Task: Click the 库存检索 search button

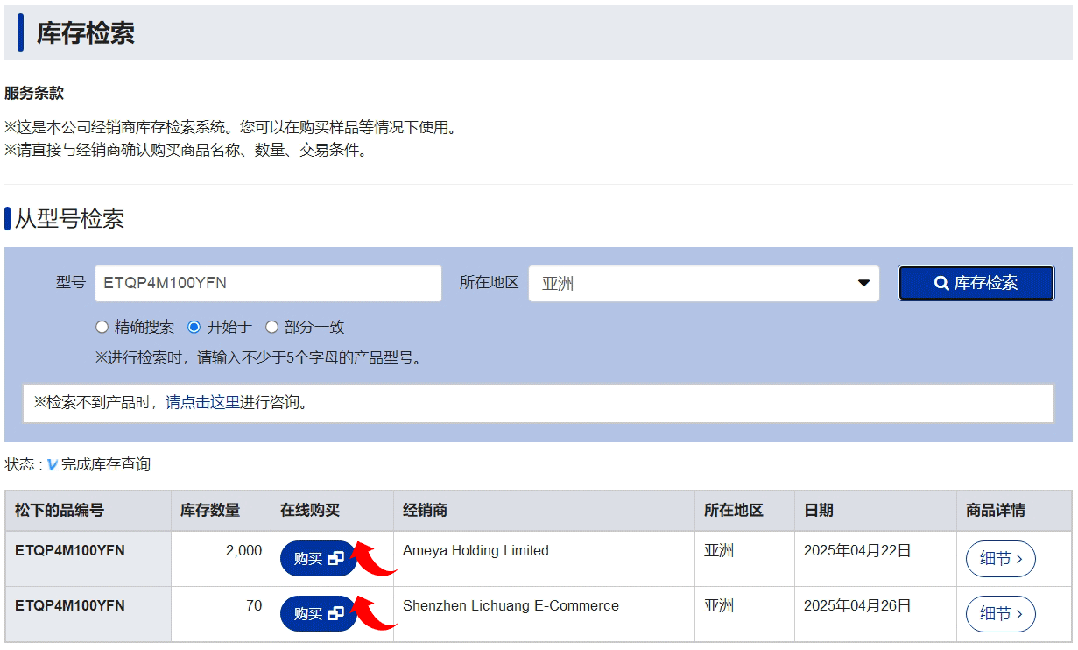Action: click(x=976, y=283)
